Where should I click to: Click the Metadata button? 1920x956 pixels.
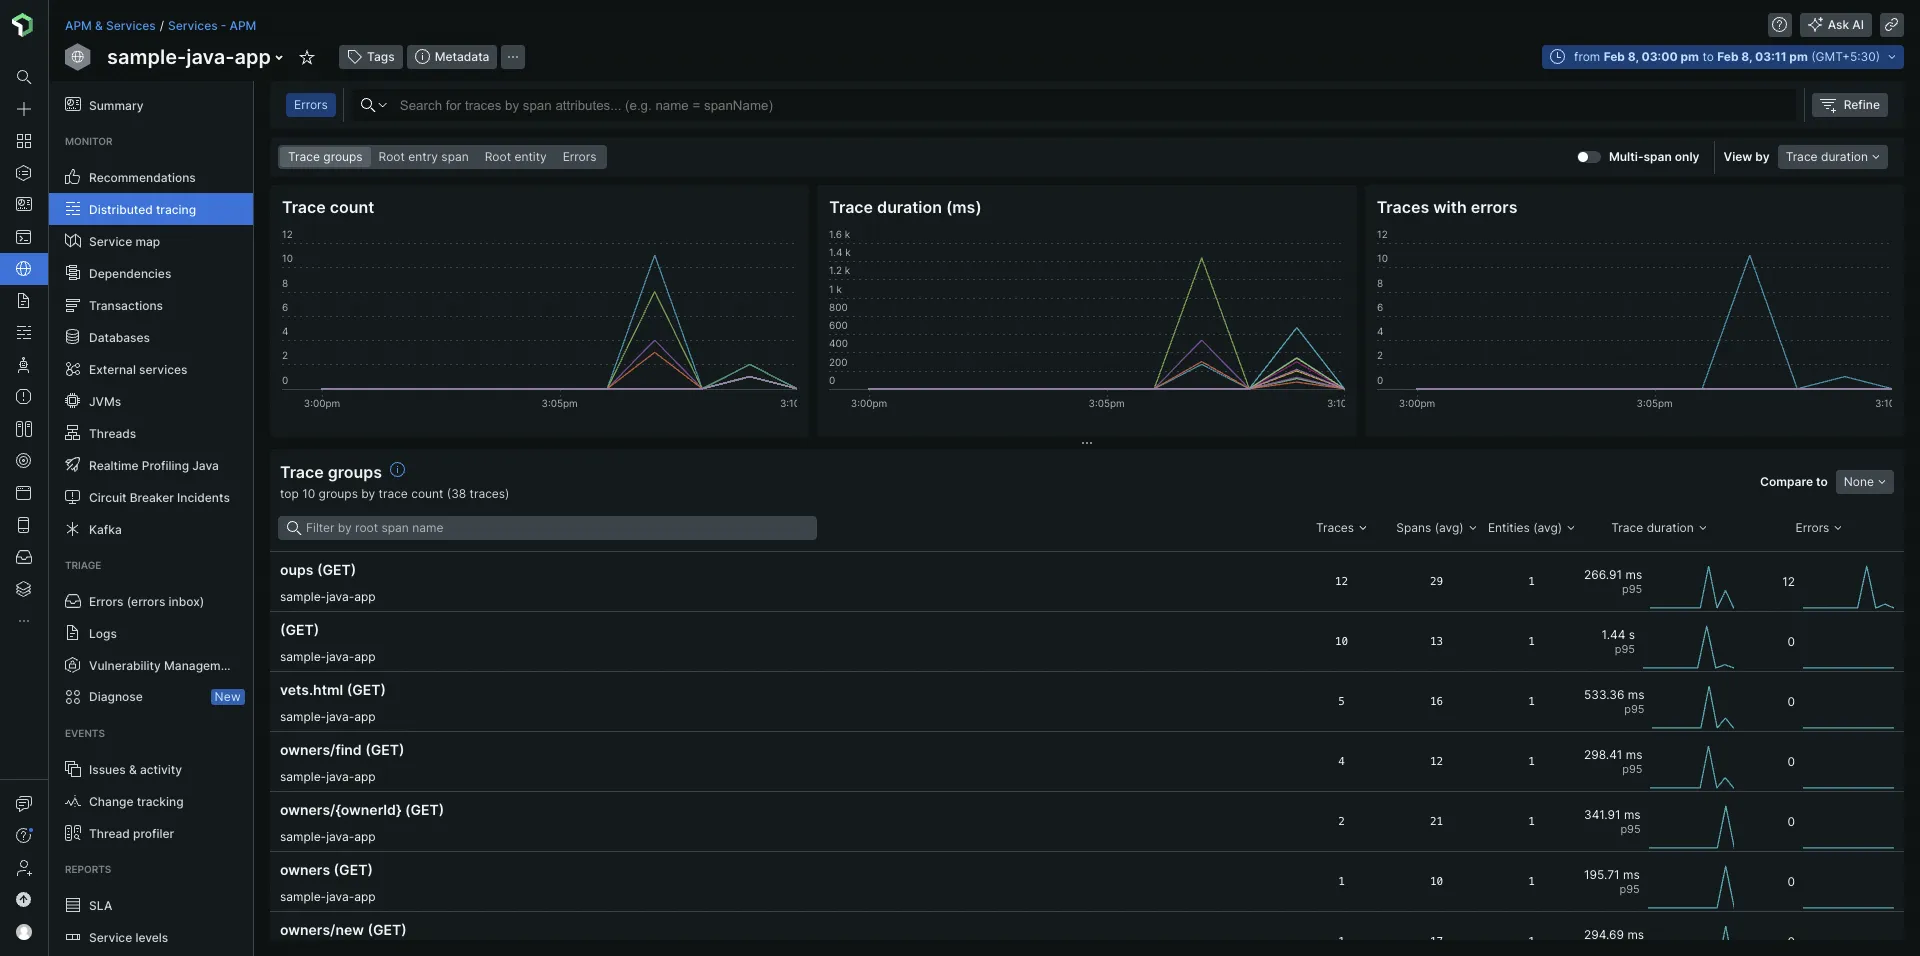click(451, 57)
